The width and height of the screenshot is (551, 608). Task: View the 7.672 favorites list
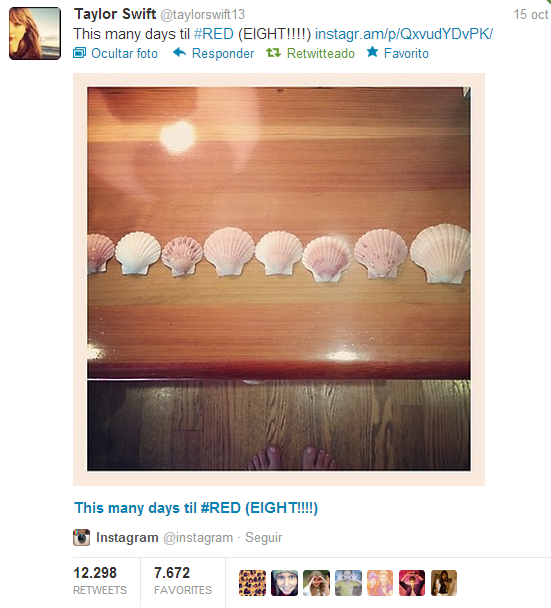coord(183,581)
